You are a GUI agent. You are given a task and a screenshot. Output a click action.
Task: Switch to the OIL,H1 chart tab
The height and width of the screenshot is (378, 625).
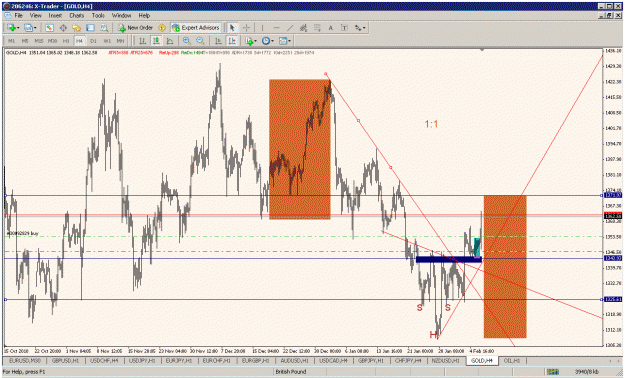512,360
